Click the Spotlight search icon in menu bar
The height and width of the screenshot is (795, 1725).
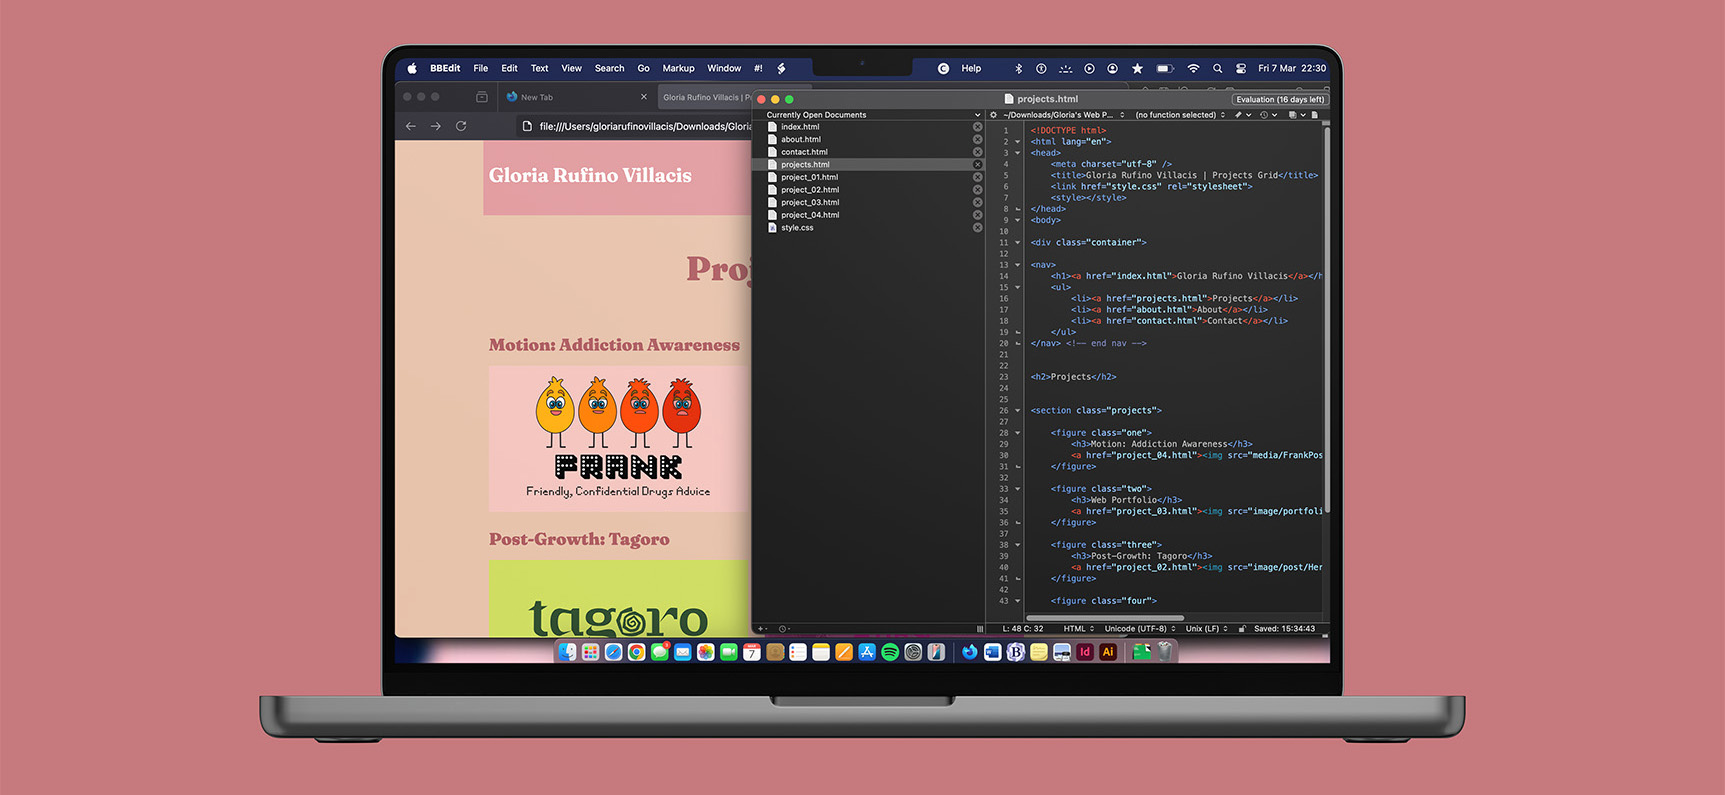(1217, 68)
